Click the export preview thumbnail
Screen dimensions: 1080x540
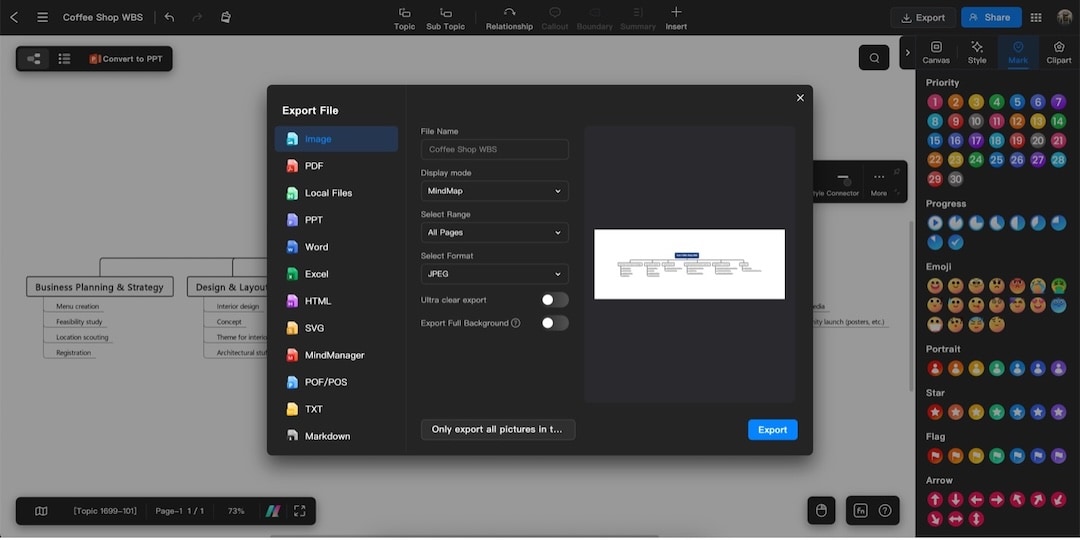coord(689,264)
